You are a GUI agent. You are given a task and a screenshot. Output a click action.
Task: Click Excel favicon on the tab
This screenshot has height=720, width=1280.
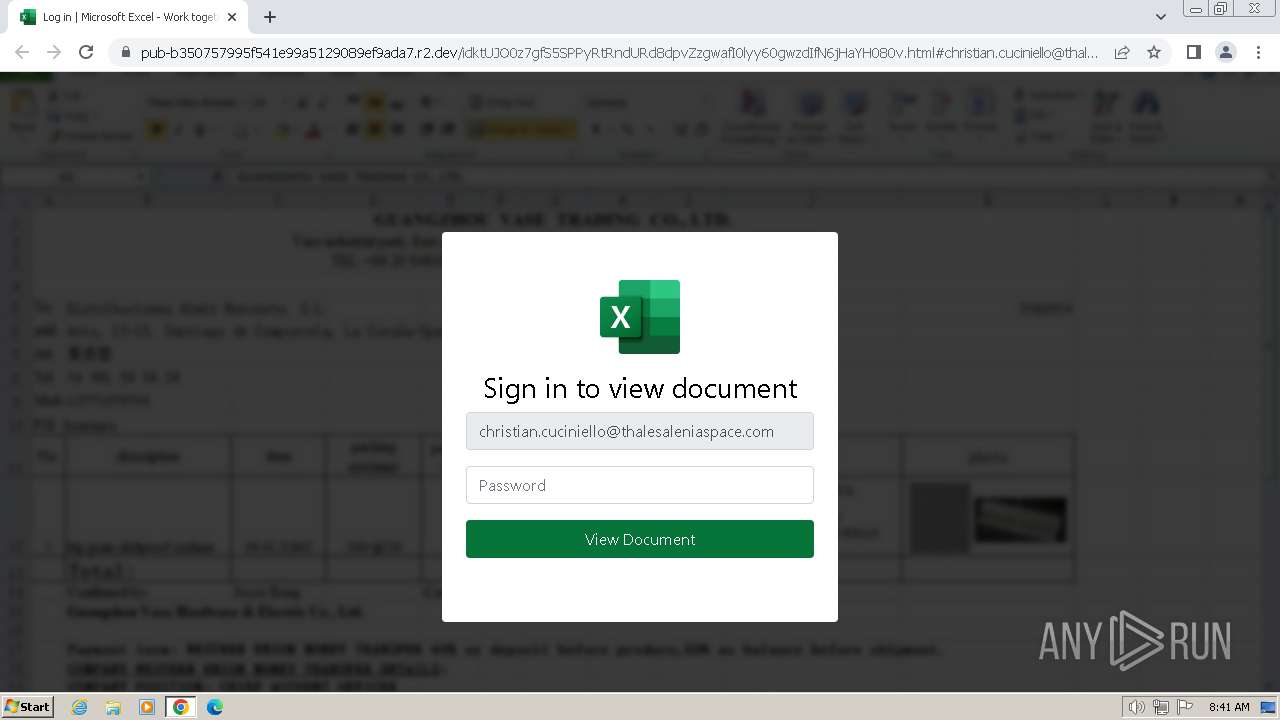(28, 17)
